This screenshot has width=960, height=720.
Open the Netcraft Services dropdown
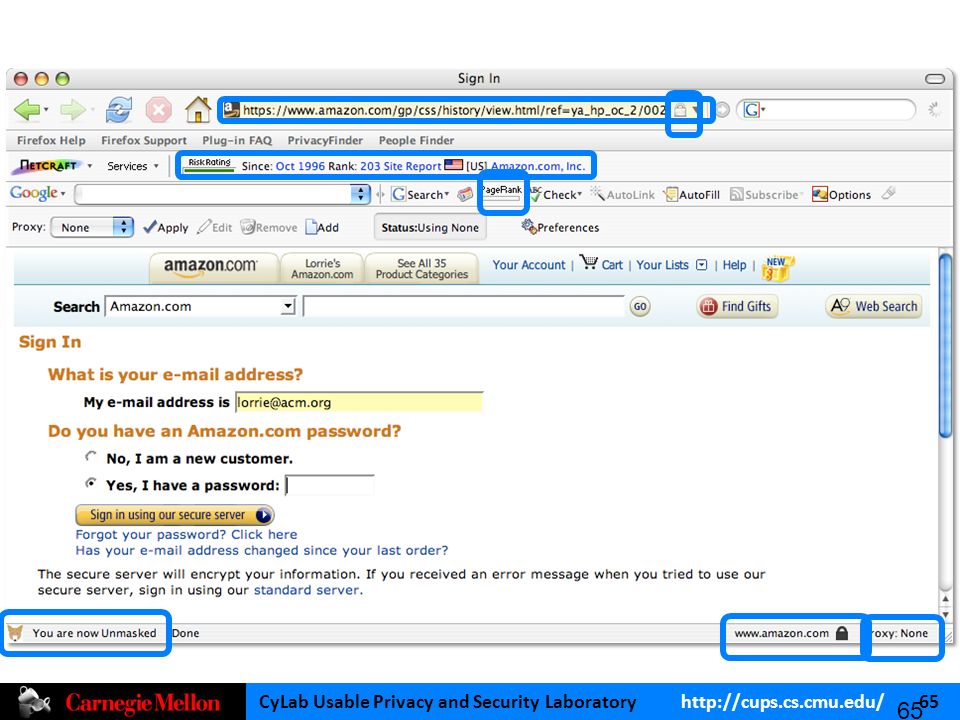click(x=133, y=166)
